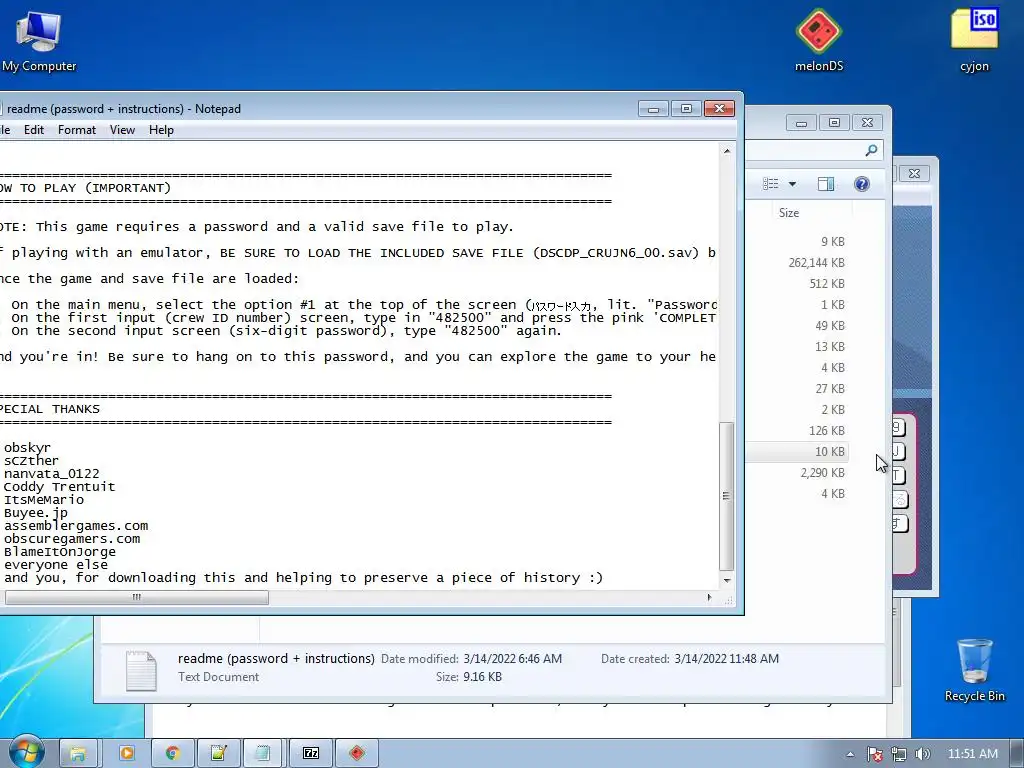Switch to Notepad taskbar button

coord(263,753)
